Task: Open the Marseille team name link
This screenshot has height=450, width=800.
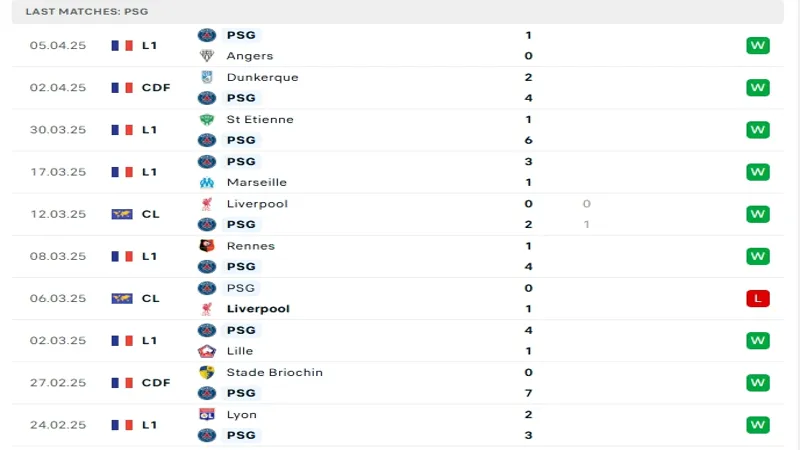Action: [x=257, y=182]
